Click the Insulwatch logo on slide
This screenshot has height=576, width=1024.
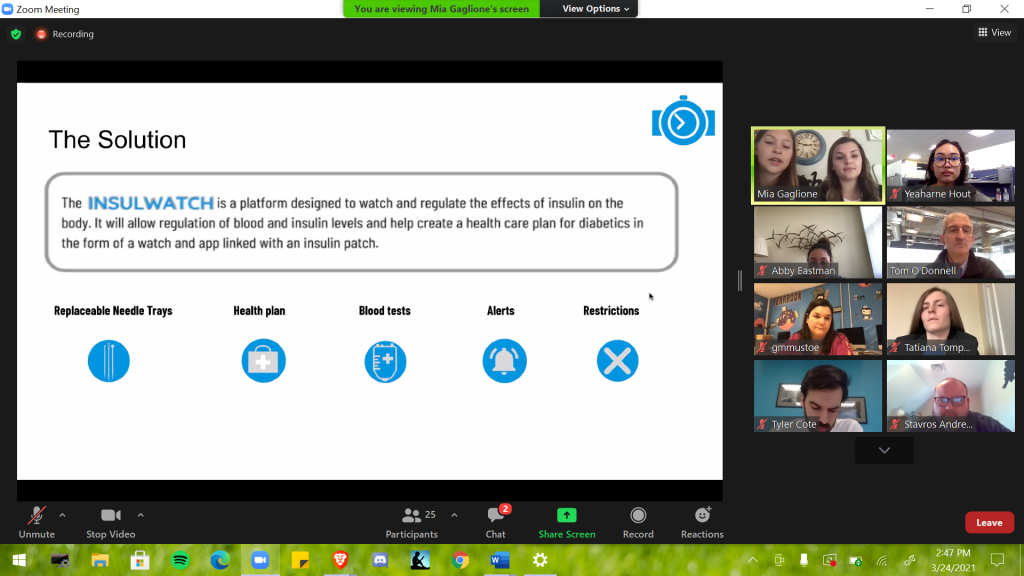pos(683,121)
